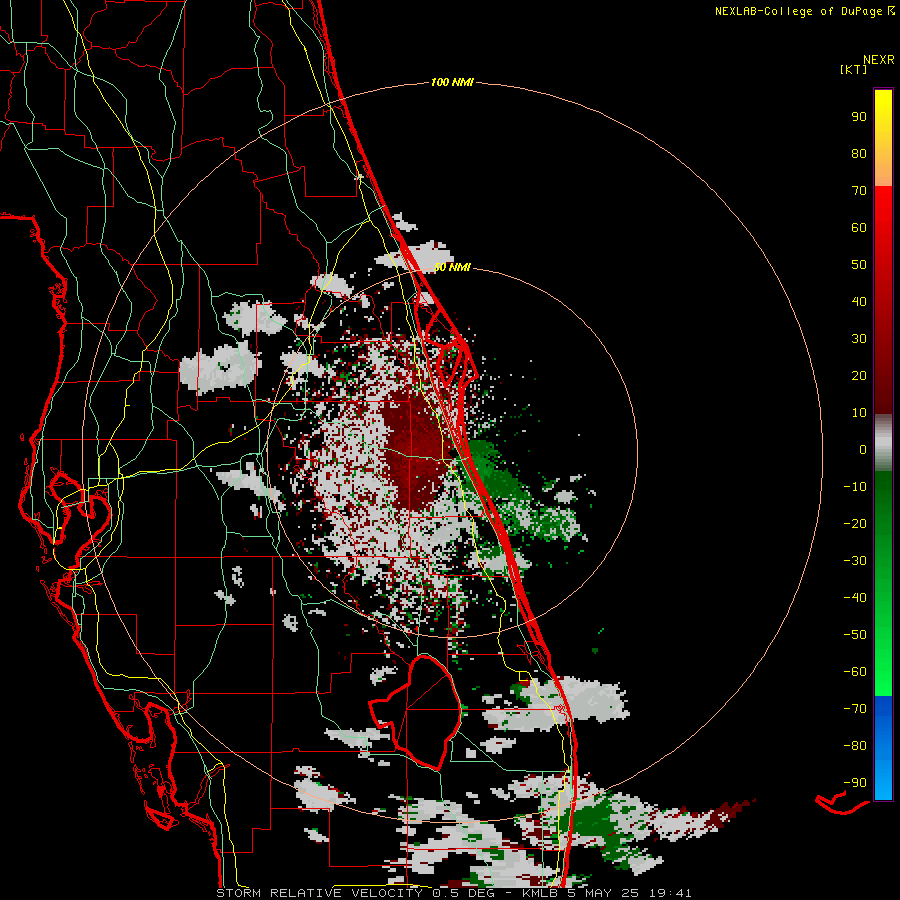
Task: Click the gray zero segment of the color bar
Action: point(883,443)
